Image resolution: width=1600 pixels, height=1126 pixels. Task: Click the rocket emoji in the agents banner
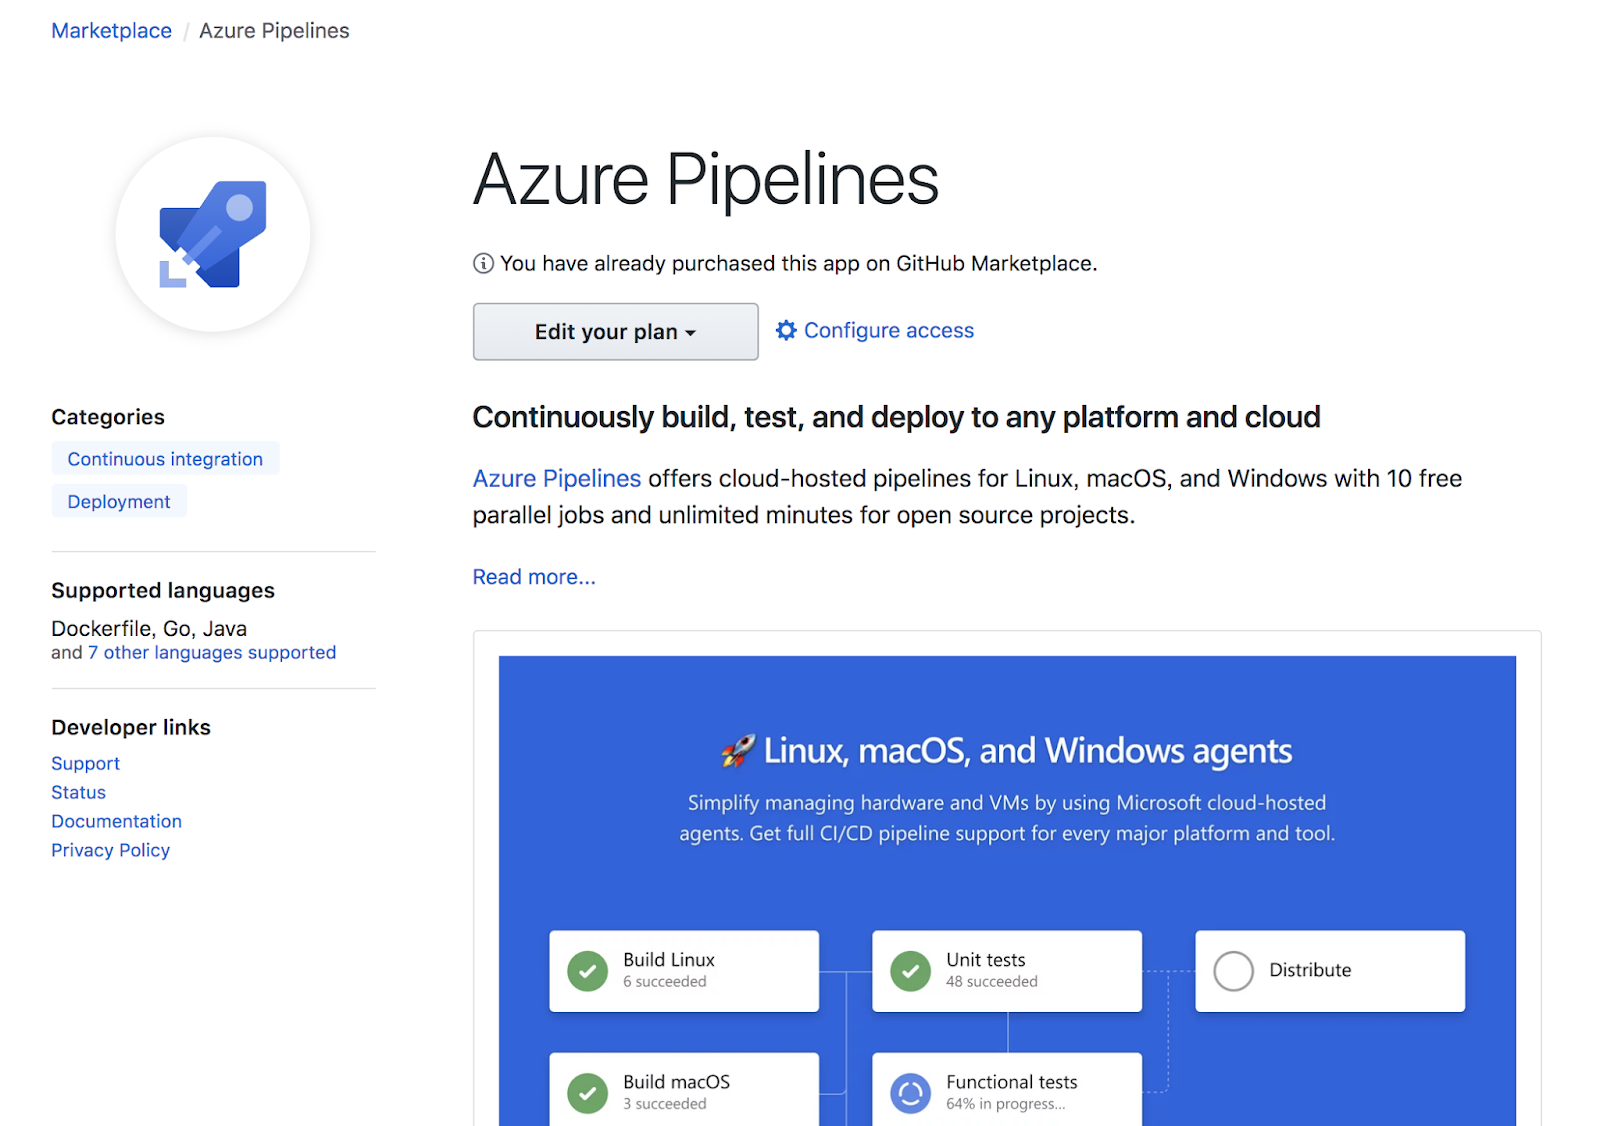(737, 750)
